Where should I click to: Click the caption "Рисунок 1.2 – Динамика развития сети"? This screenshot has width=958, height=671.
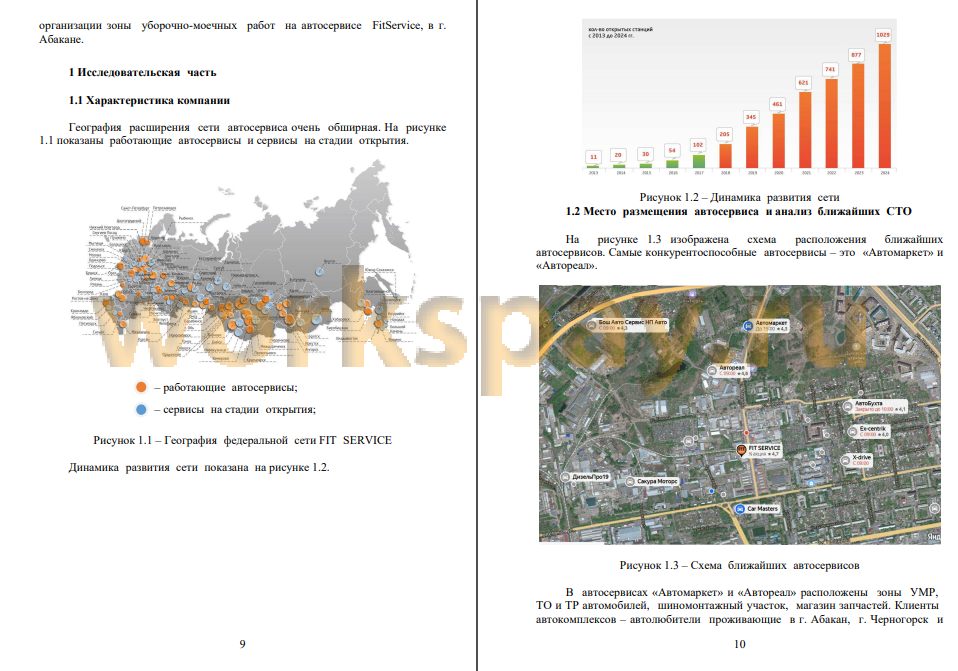pos(739,197)
